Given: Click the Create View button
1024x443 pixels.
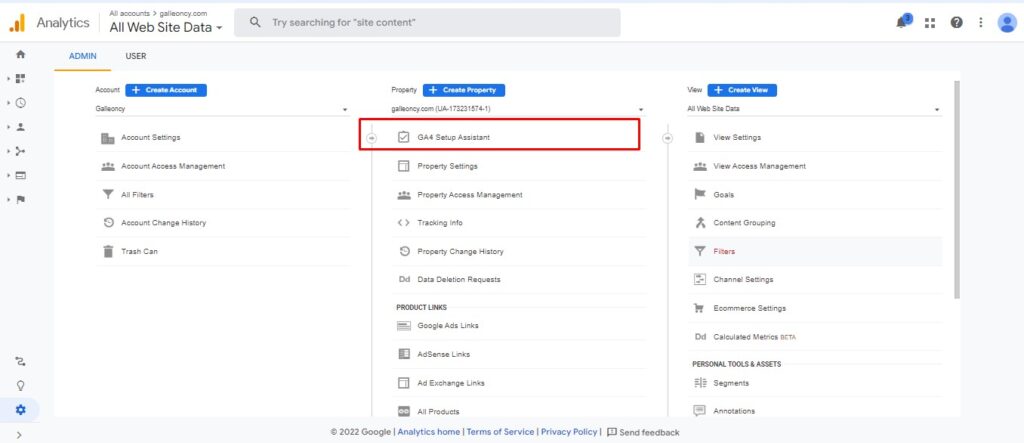Looking at the screenshot, I should click(742, 90).
